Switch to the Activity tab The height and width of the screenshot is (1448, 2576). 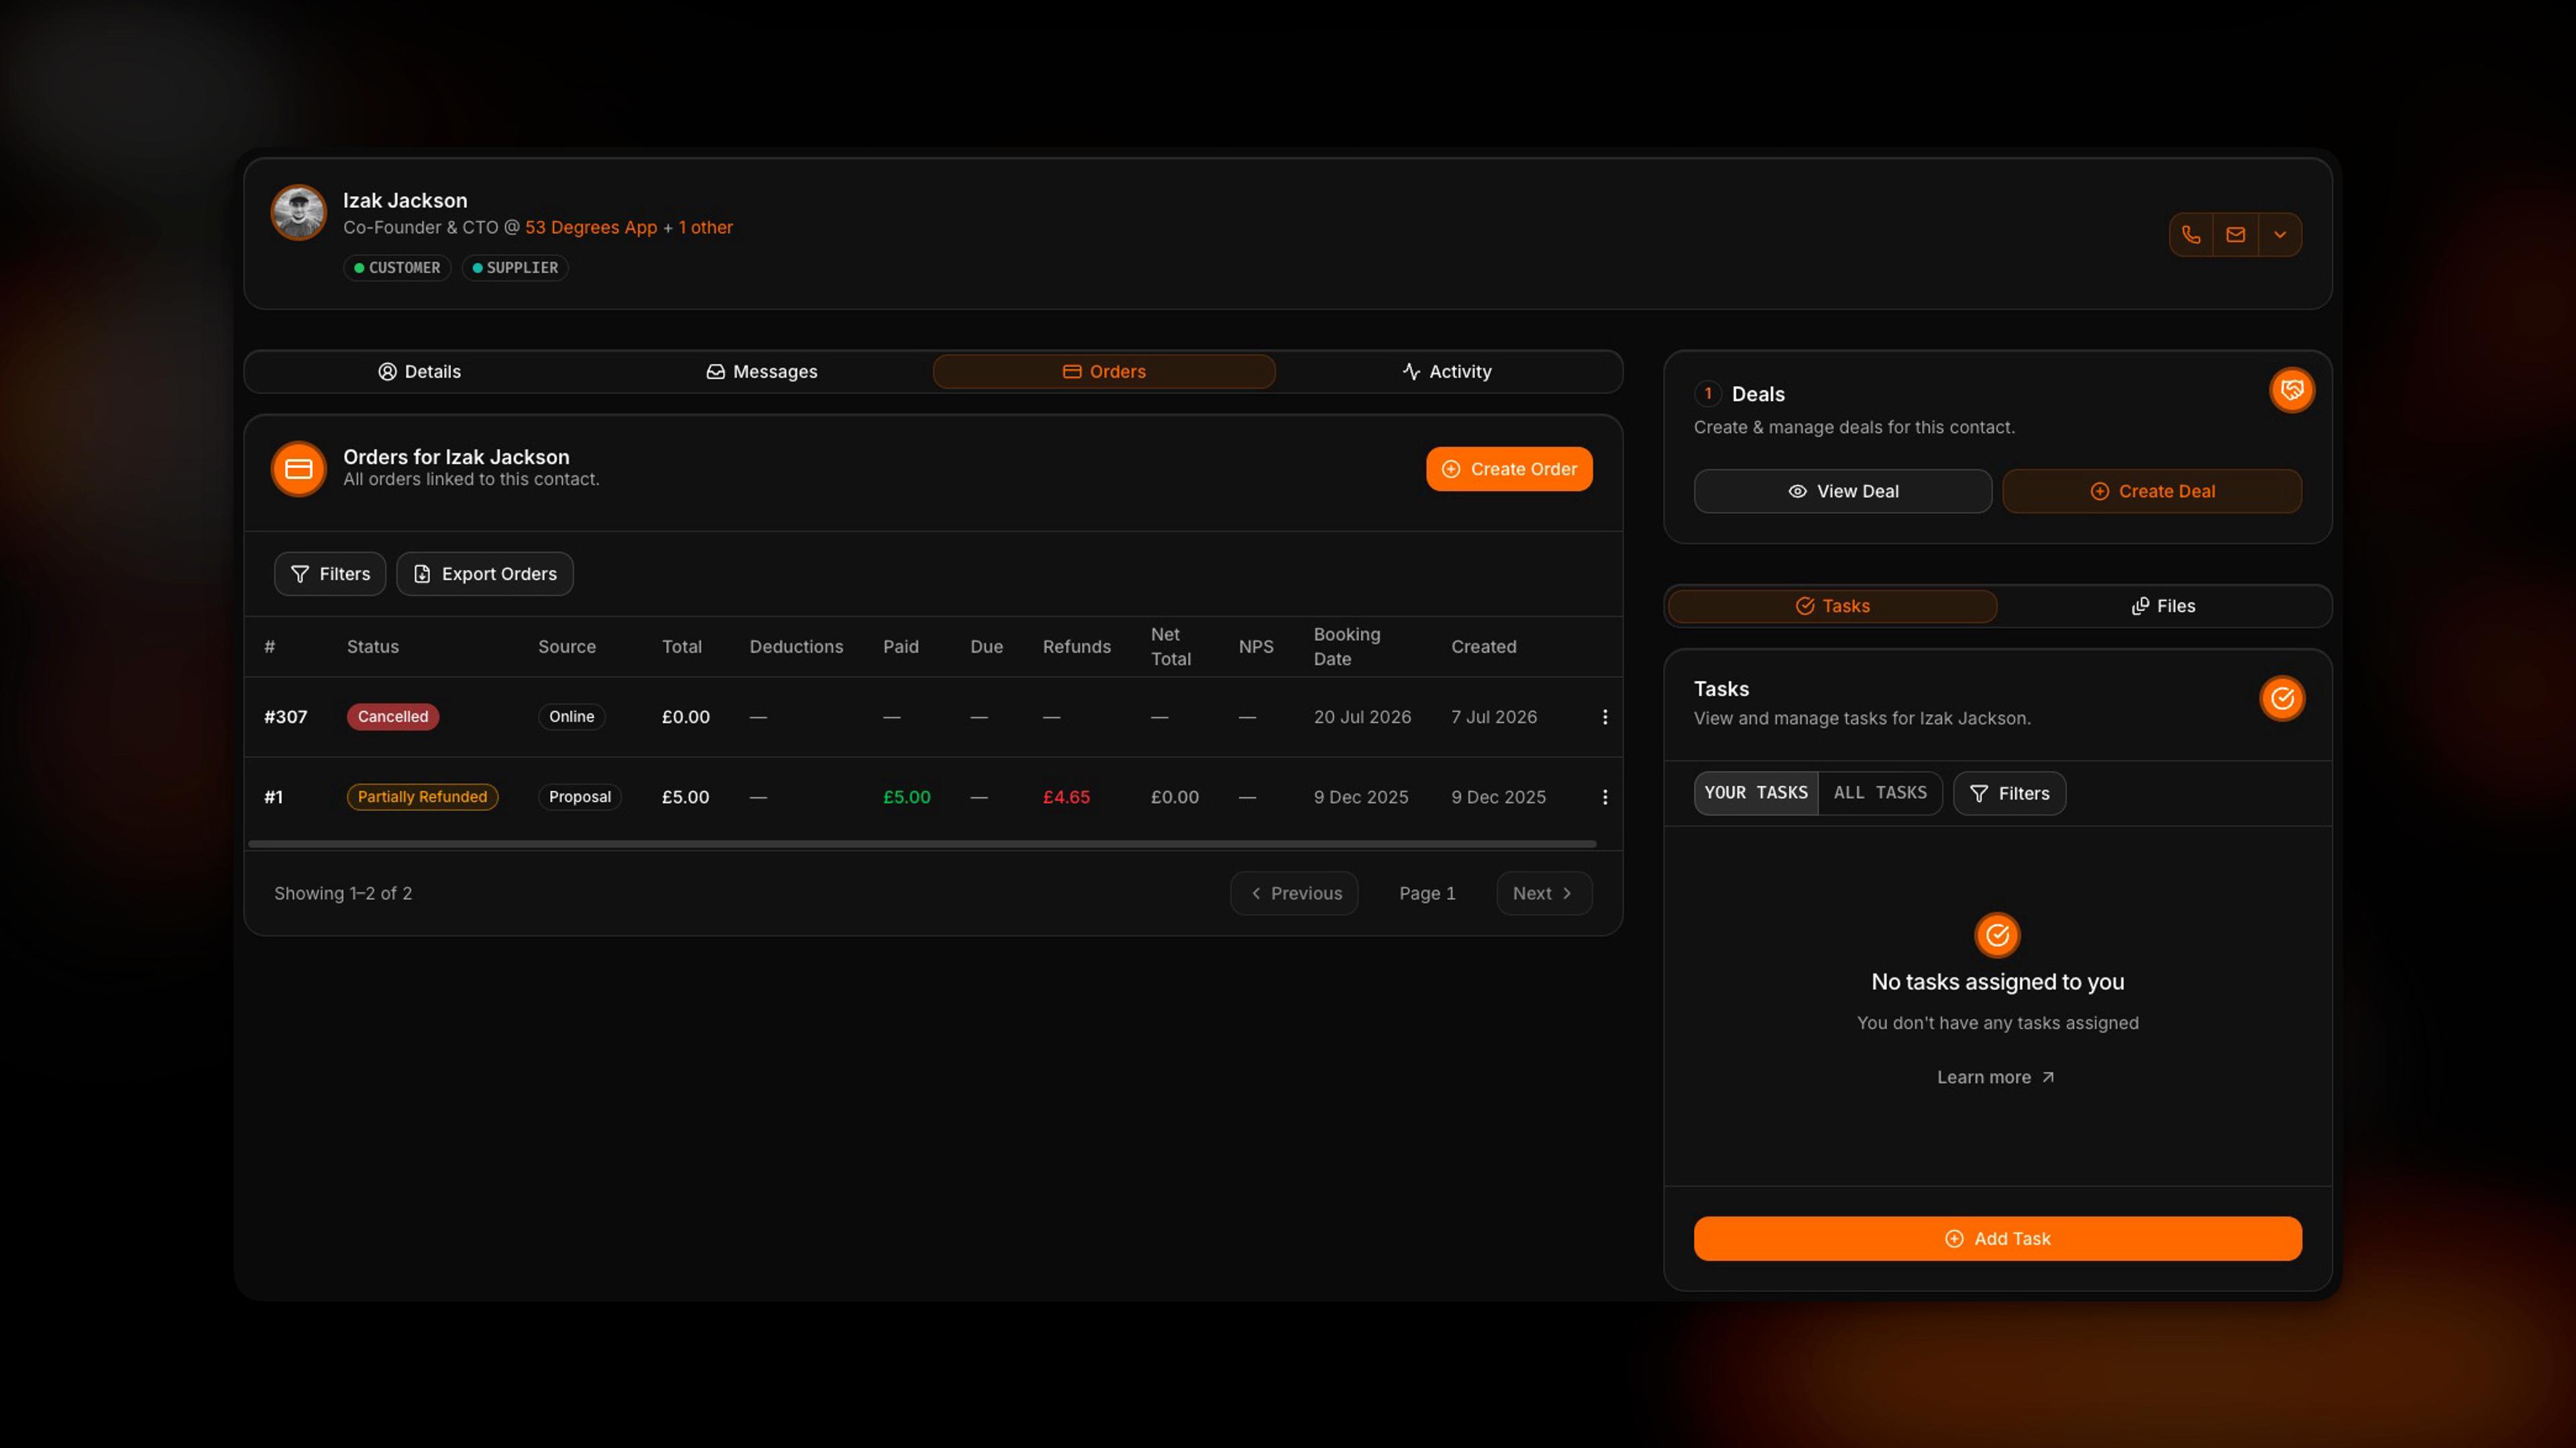(1446, 372)
